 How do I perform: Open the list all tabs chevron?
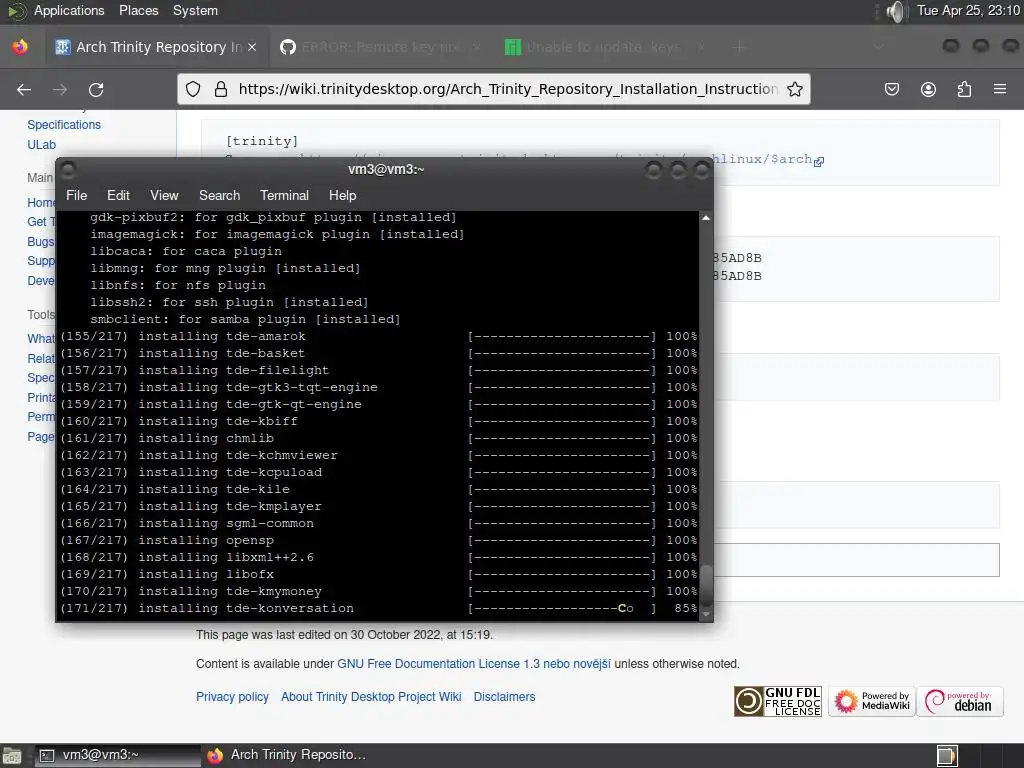point(879,47)
